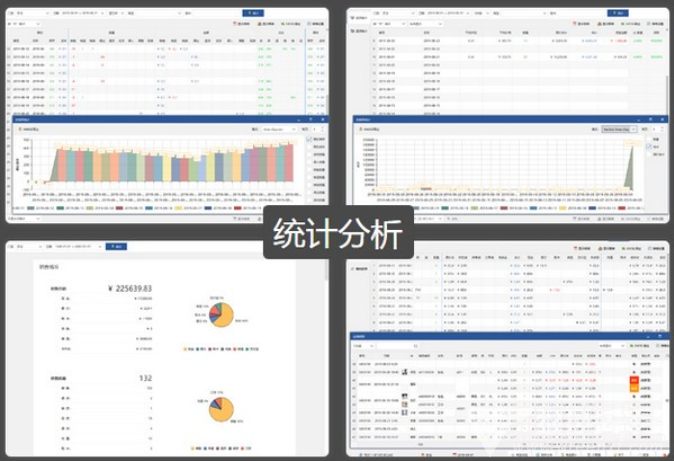Click the red pin icon in the upper-left toolbar

click(236, 24)
